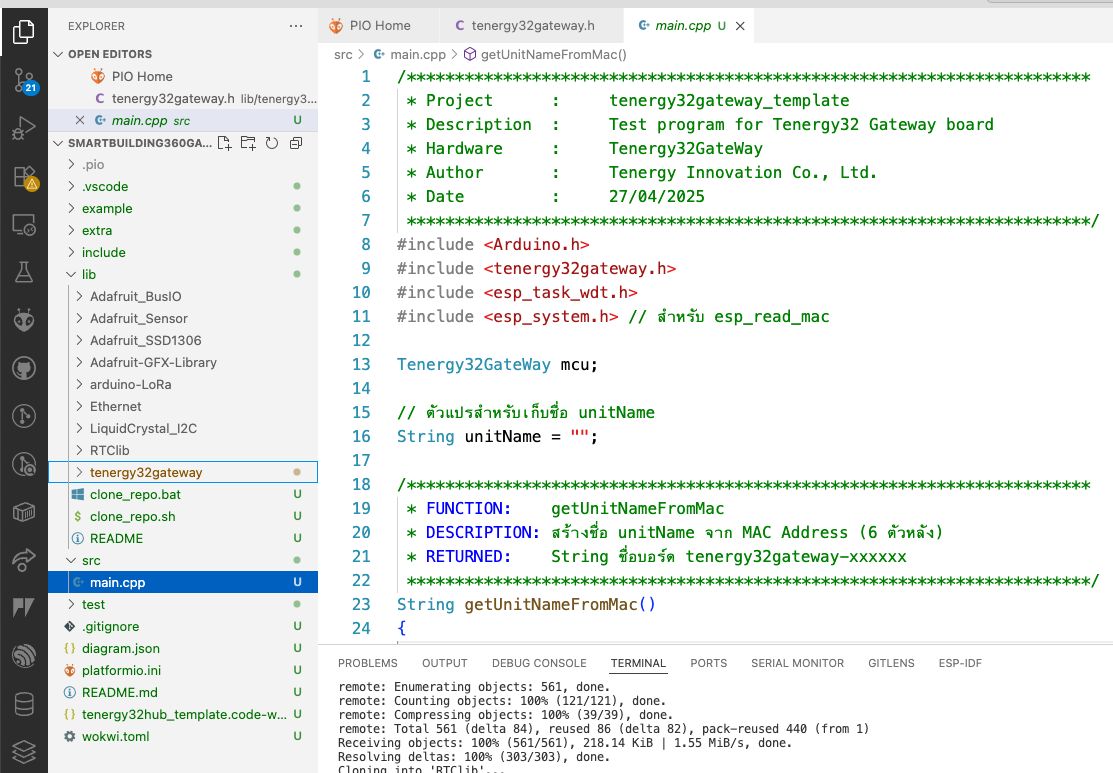Open Remote Explorer view
This screenshot has width=1113, height=773.
pyautogui.click(x=23, y=224)
